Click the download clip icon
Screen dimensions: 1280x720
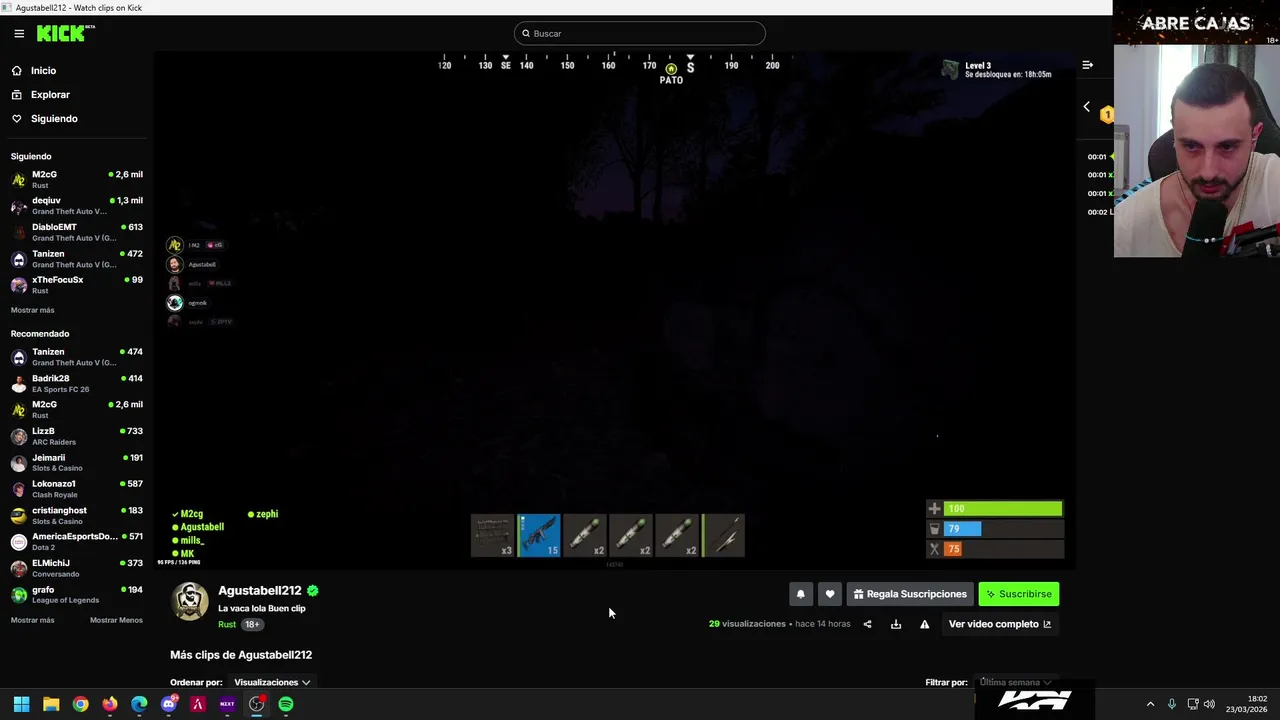point(896,624)
